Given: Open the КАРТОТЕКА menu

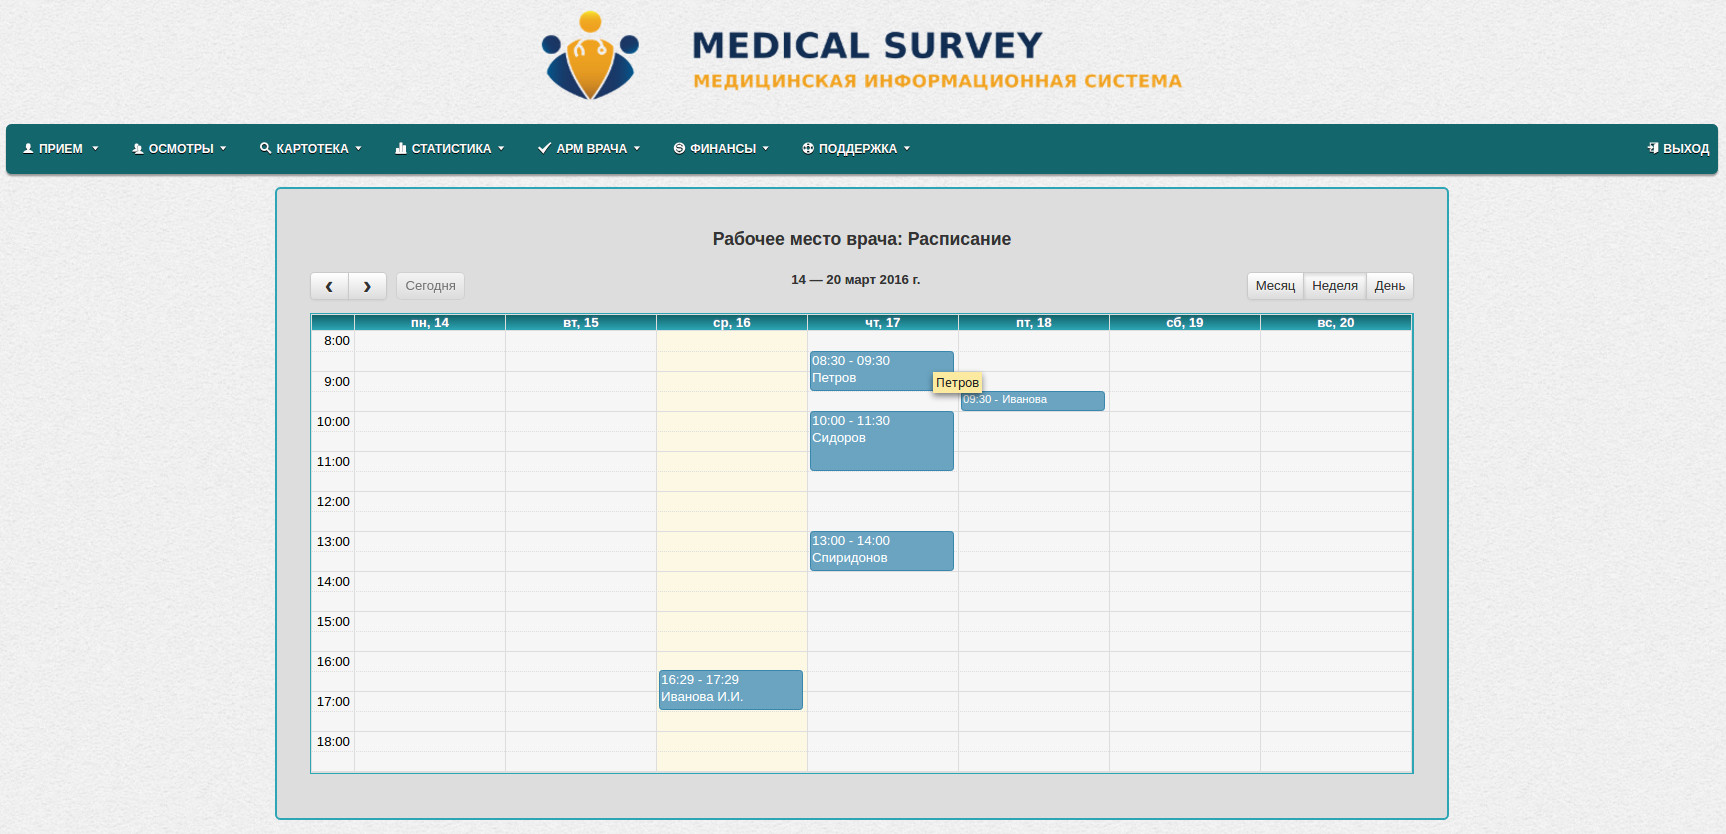Looking at the screenshot, I should click(x=312, y=148).
